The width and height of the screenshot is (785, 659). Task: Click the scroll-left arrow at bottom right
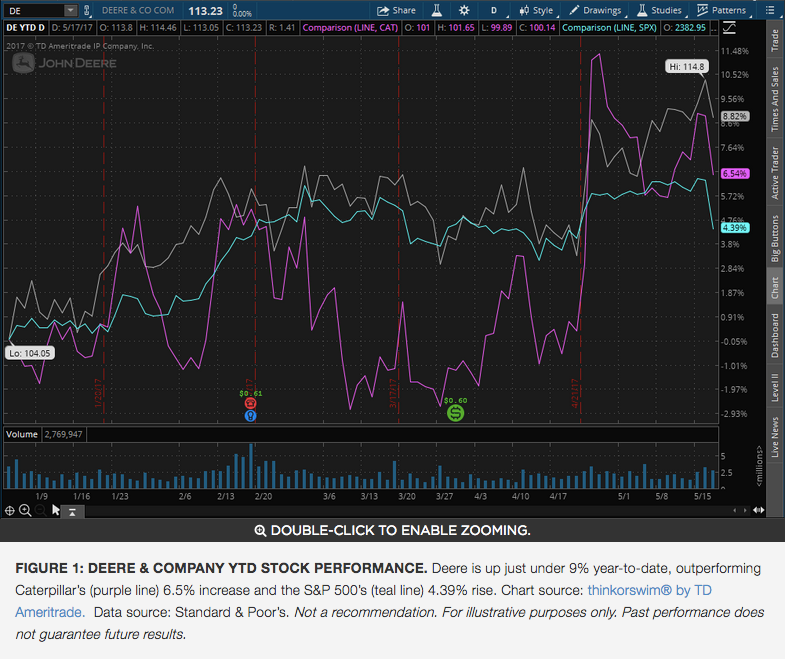click(x=734, y=510)
